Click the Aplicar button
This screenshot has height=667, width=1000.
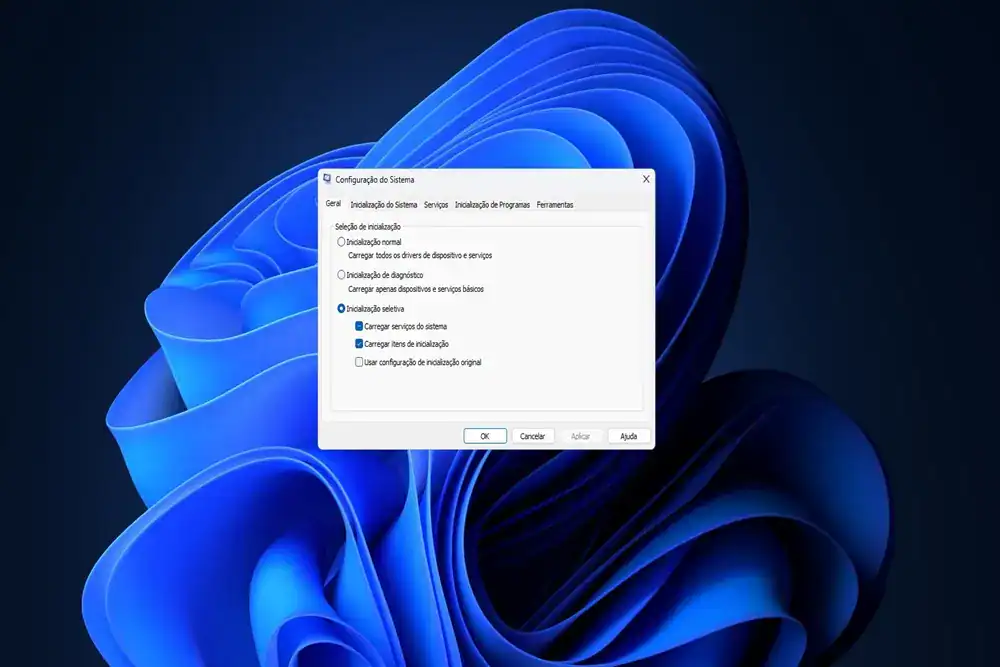tap(580, 436)
